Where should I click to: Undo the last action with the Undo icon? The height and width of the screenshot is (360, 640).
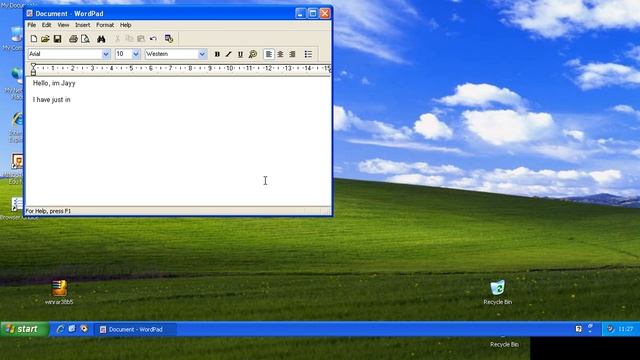tap(153, 39)
